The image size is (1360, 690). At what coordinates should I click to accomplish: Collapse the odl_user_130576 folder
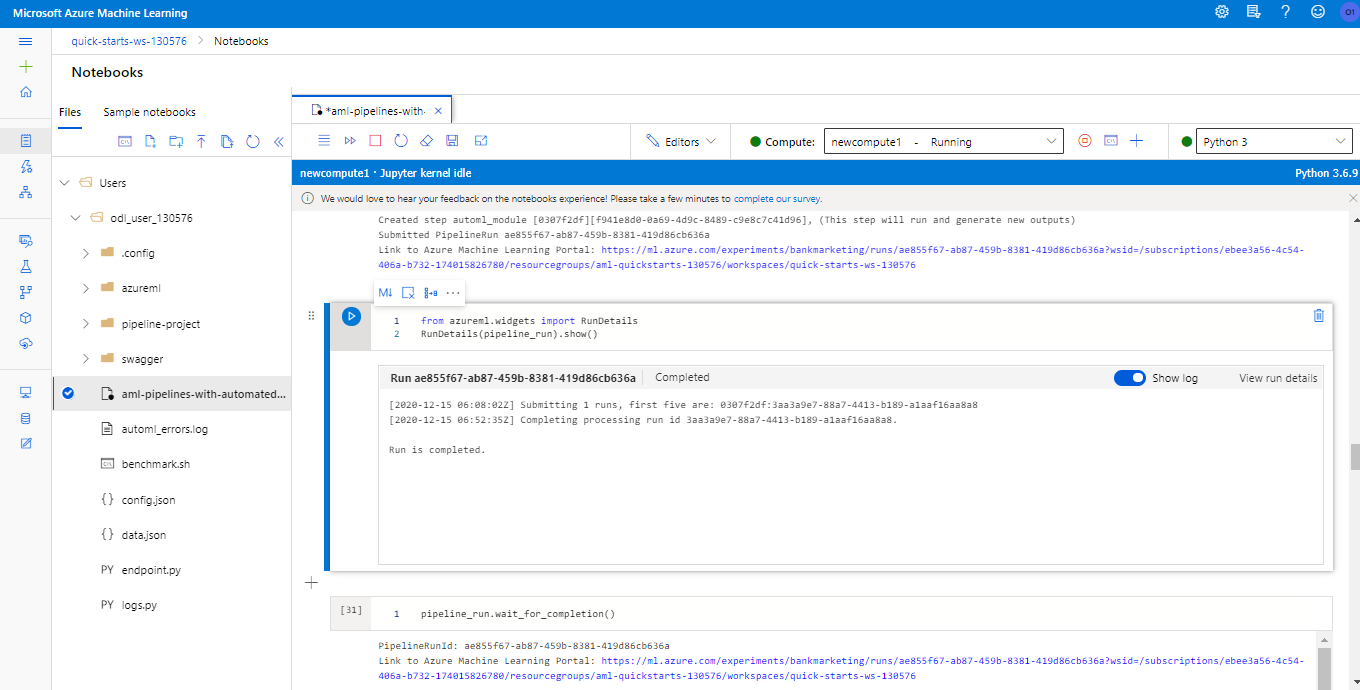click(x=75, y=218)
